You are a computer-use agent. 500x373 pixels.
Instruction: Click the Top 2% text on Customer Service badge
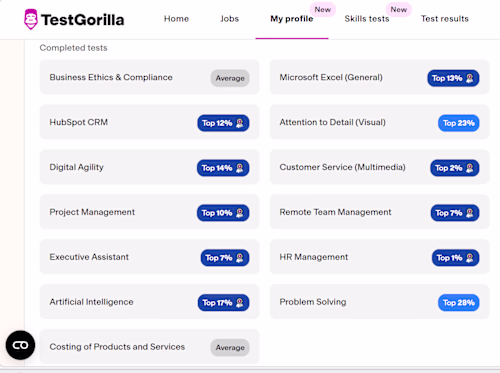(x=449, y=168)
